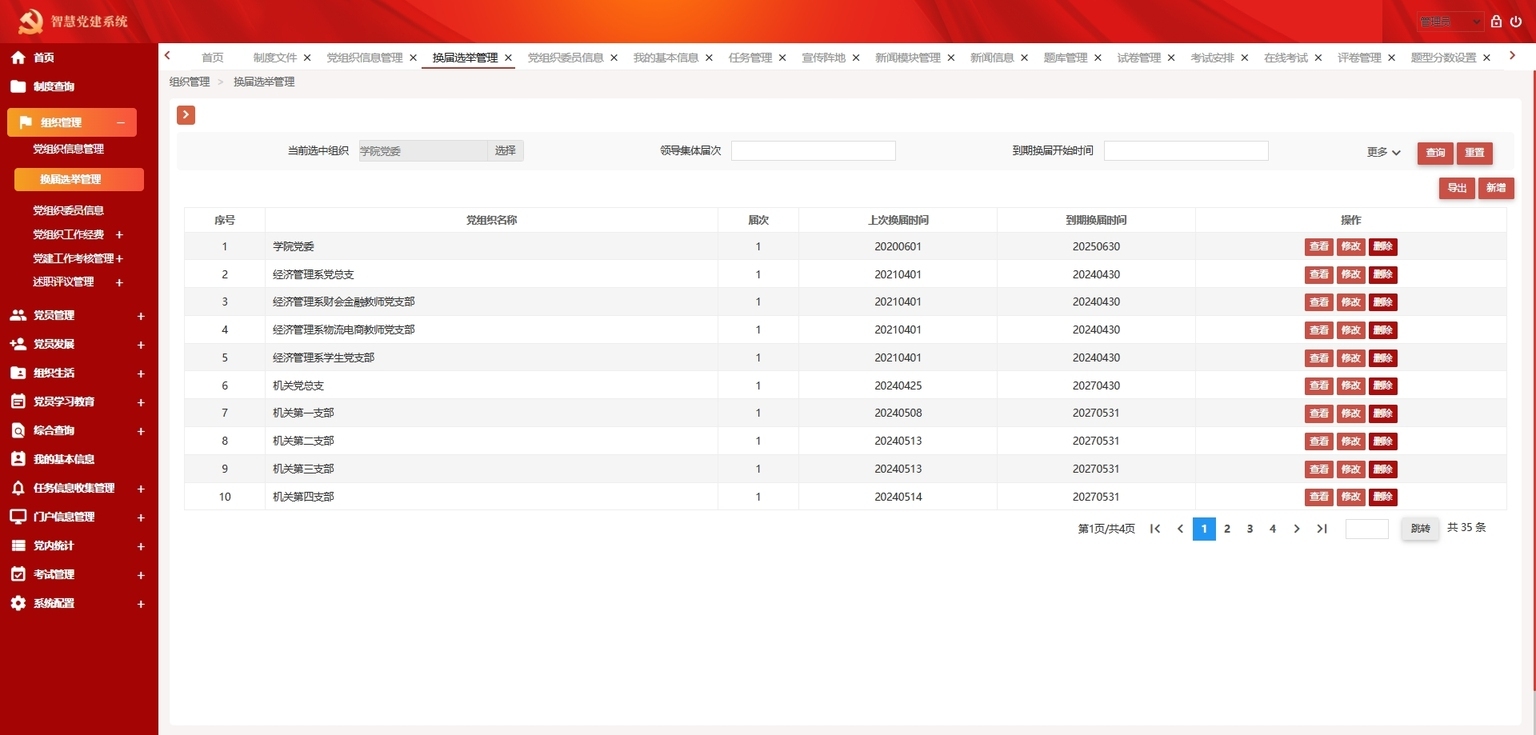
Task: Expand 党组织工作经费 with its plus sign
Action: tap(120, 235)
